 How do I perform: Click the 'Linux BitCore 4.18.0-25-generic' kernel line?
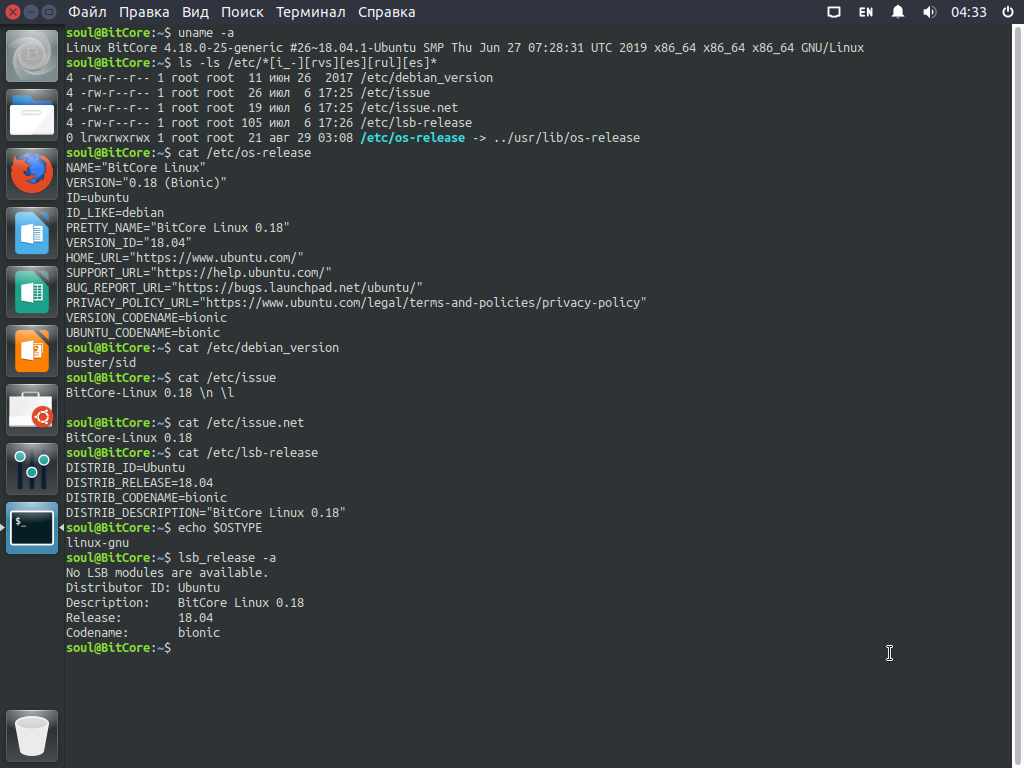[465, 48]
